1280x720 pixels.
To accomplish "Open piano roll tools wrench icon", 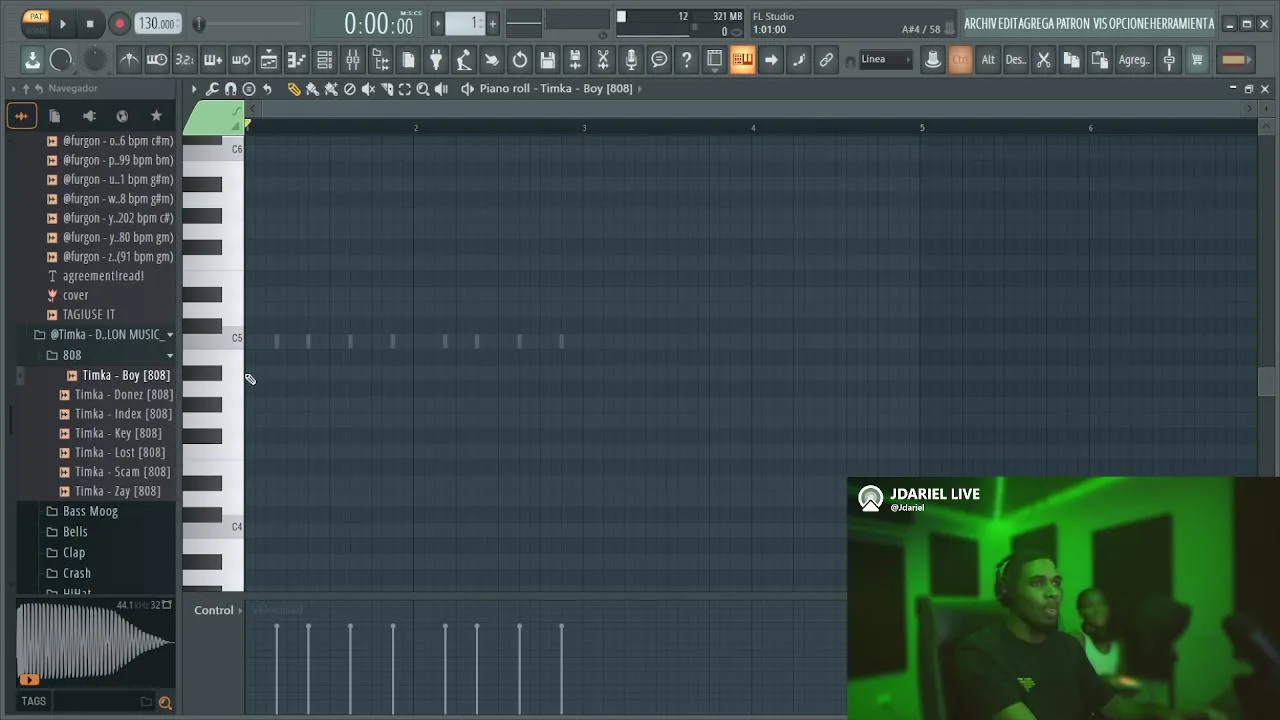I will 212,89.
